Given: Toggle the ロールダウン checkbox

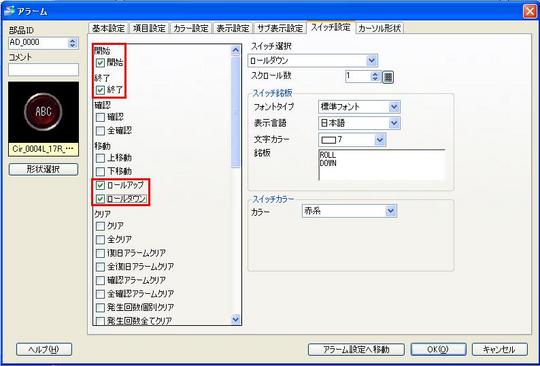Looking at the screenshot, I should pos(100,199).
